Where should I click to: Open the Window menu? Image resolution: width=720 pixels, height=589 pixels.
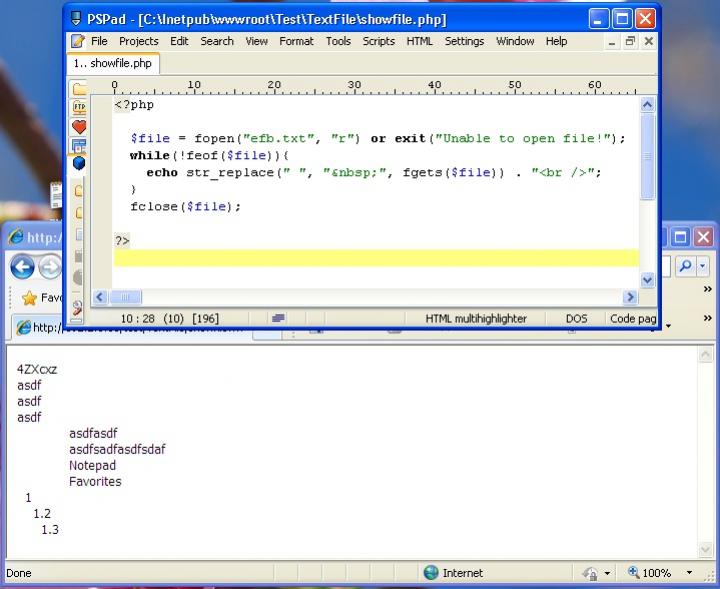point(515,41)
